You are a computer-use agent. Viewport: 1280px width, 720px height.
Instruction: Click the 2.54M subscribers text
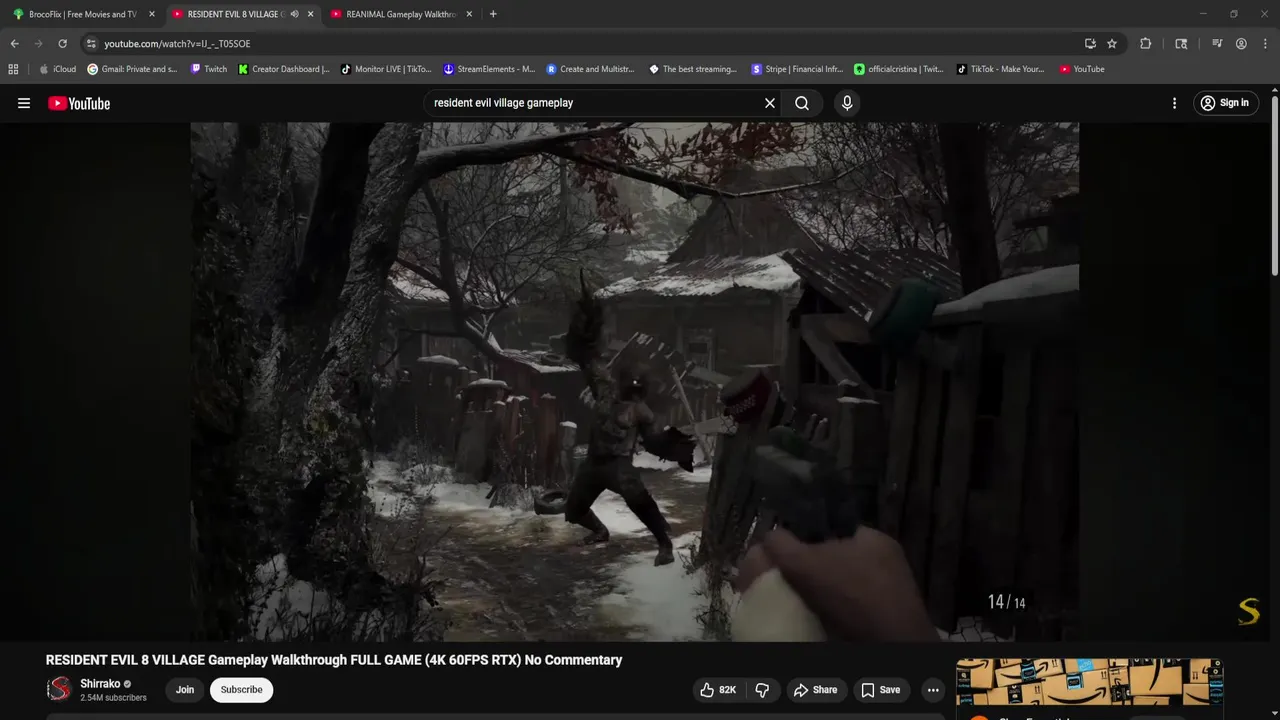click(113, 698)
